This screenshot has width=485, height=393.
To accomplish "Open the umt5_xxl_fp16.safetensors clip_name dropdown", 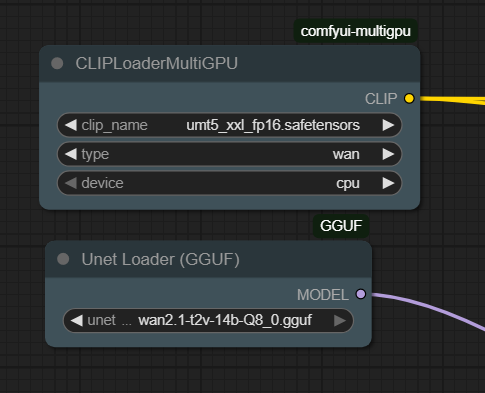I will click(229, 125).
